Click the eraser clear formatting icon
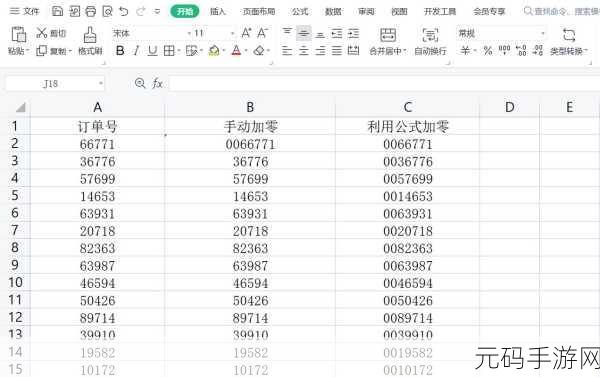Screen dimensions: 600x377 click(x=259, y=51)
